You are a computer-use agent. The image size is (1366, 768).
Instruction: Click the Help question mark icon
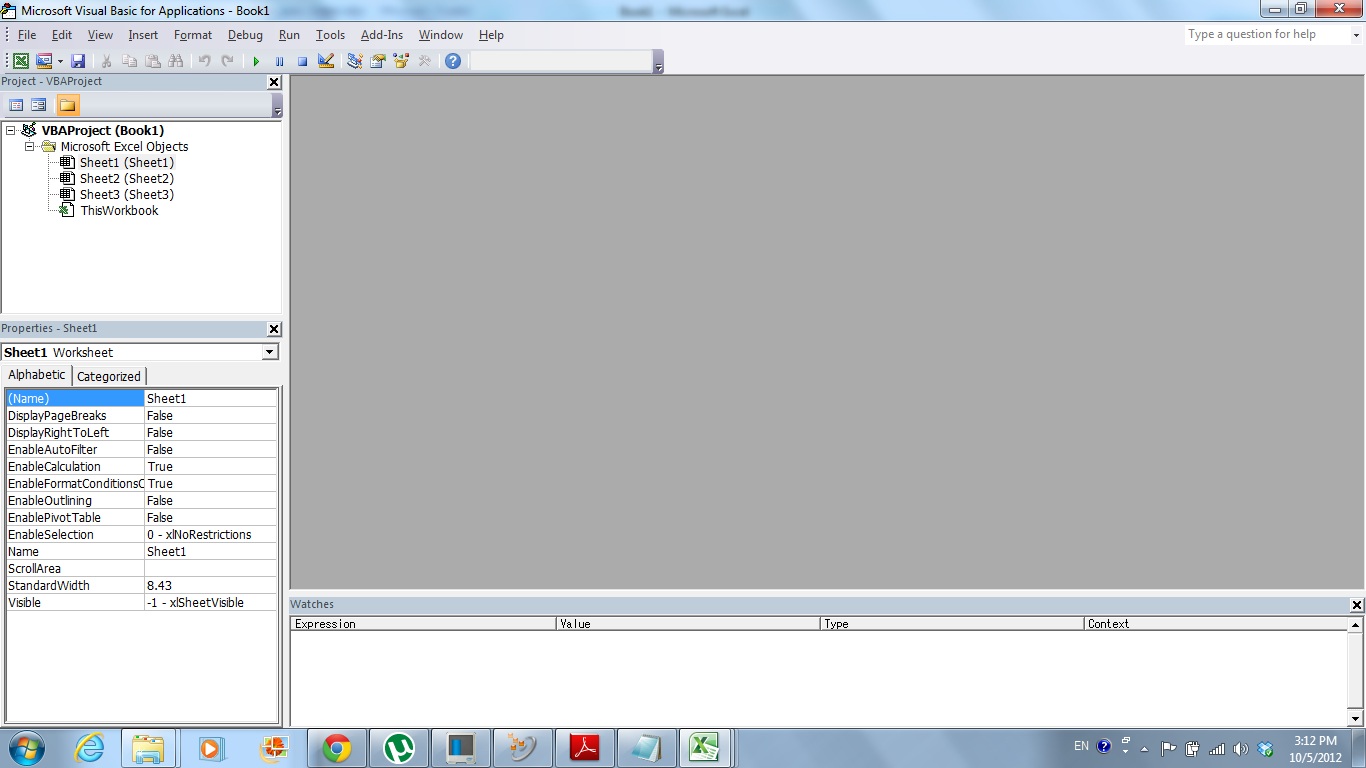[x=453, y=61]
